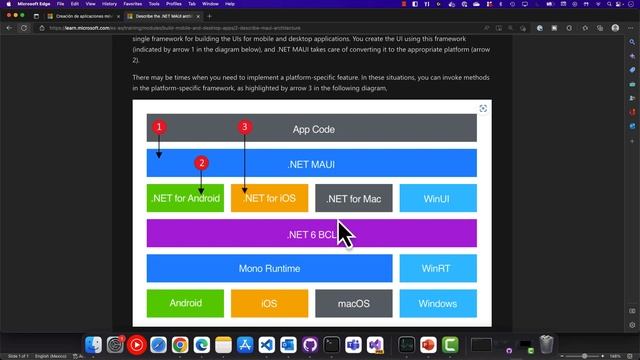Launch Visual Studio from the Dock
The width and height of the screenshot is (640, 360).
(x=375, y=345)
